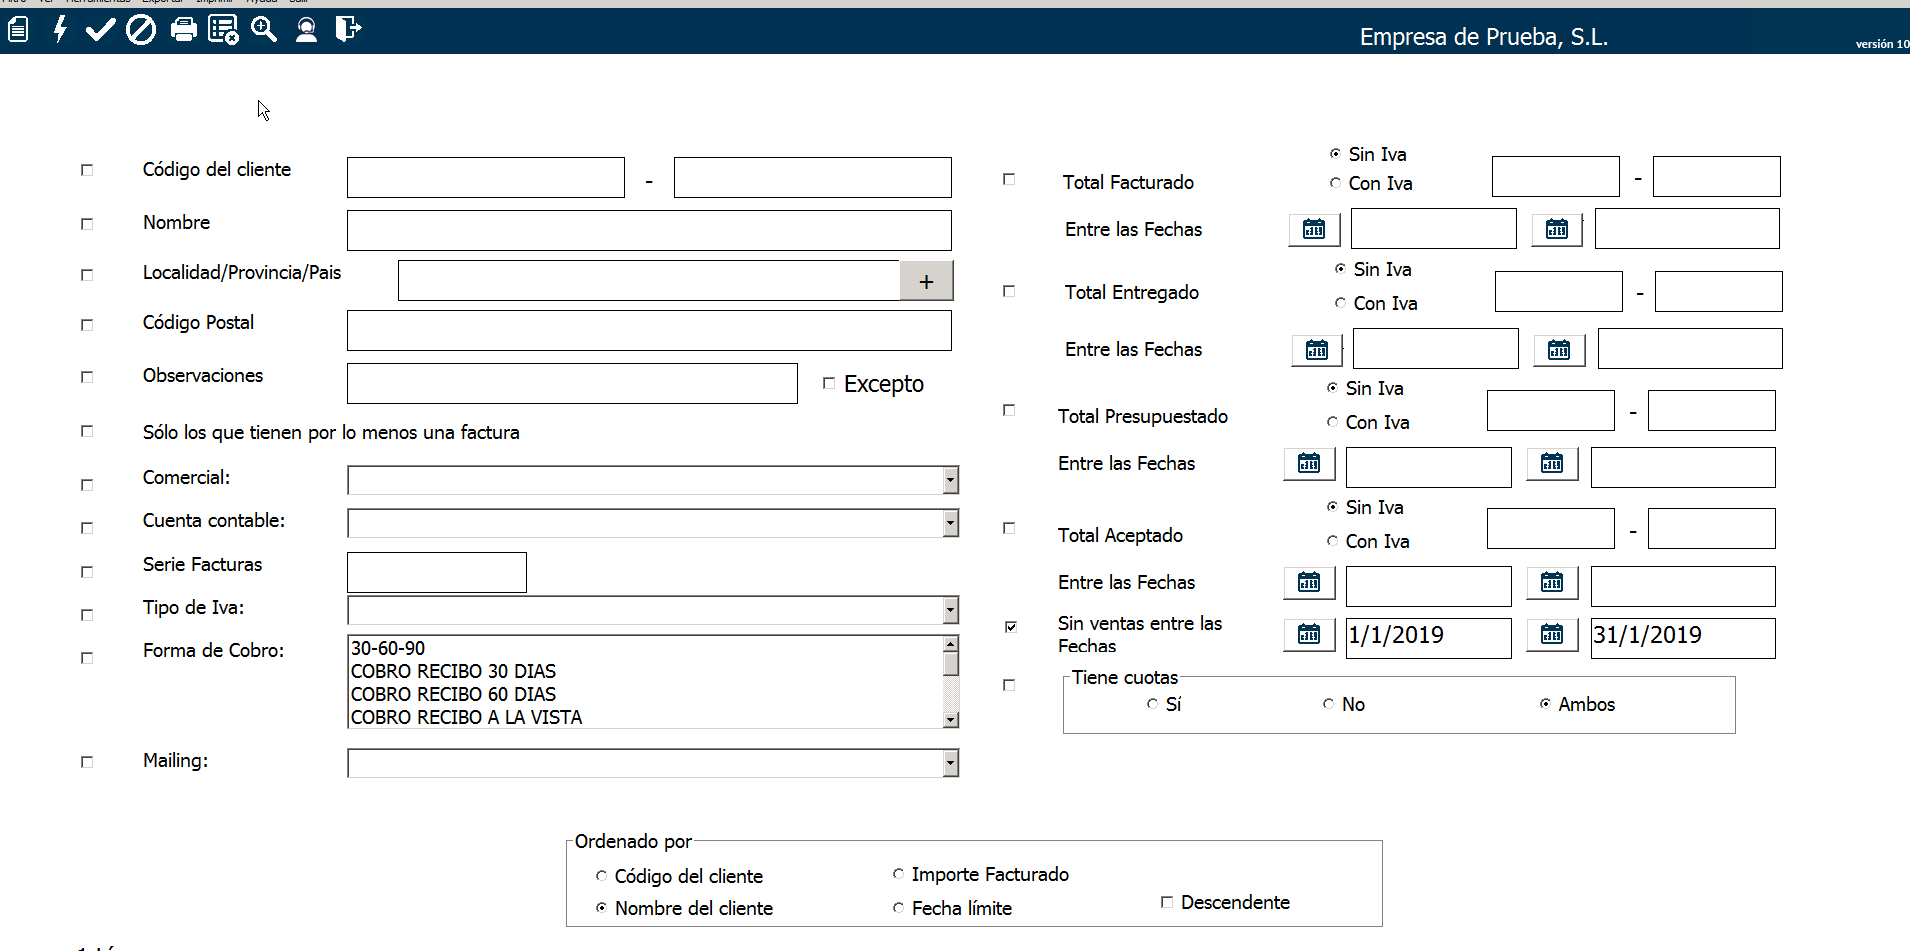Click the checkmark accept icon
Viewport: 1910px width, 951px height.
tap(100, 30)
